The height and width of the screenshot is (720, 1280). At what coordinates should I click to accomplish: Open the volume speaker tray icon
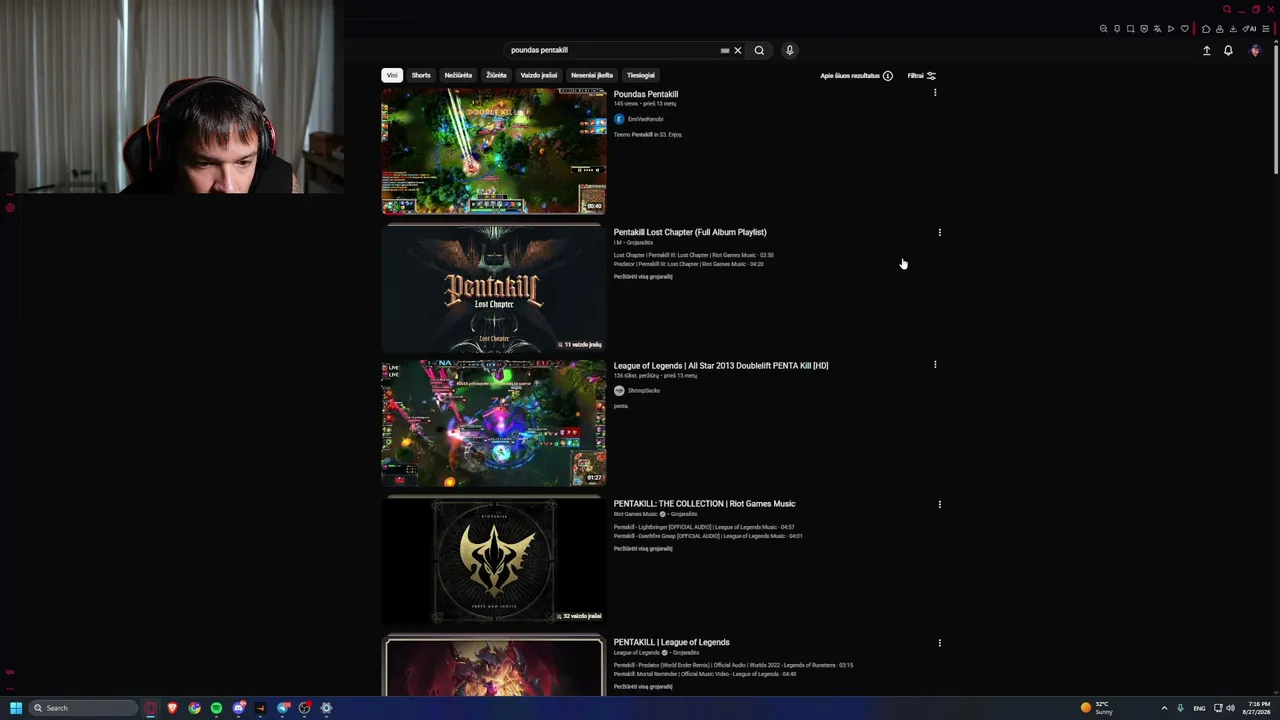[1230, 708]
